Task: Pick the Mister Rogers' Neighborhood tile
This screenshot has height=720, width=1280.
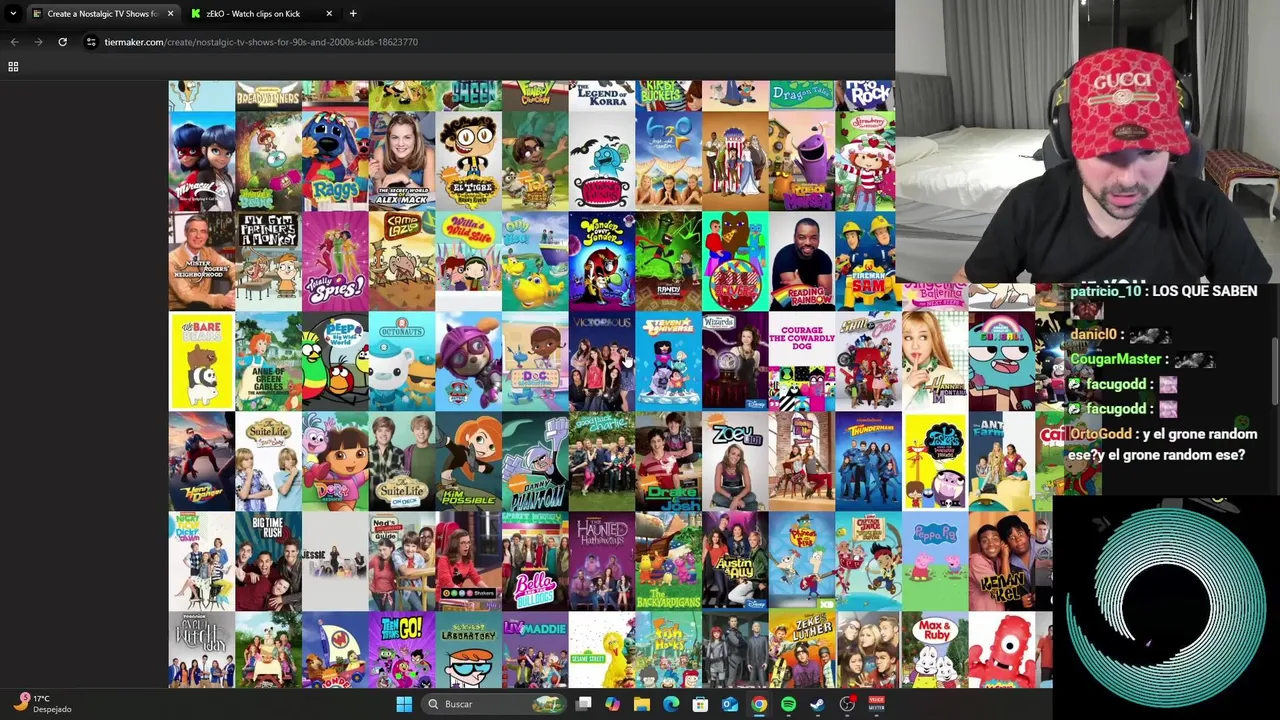Action: (x=202, y=261)
